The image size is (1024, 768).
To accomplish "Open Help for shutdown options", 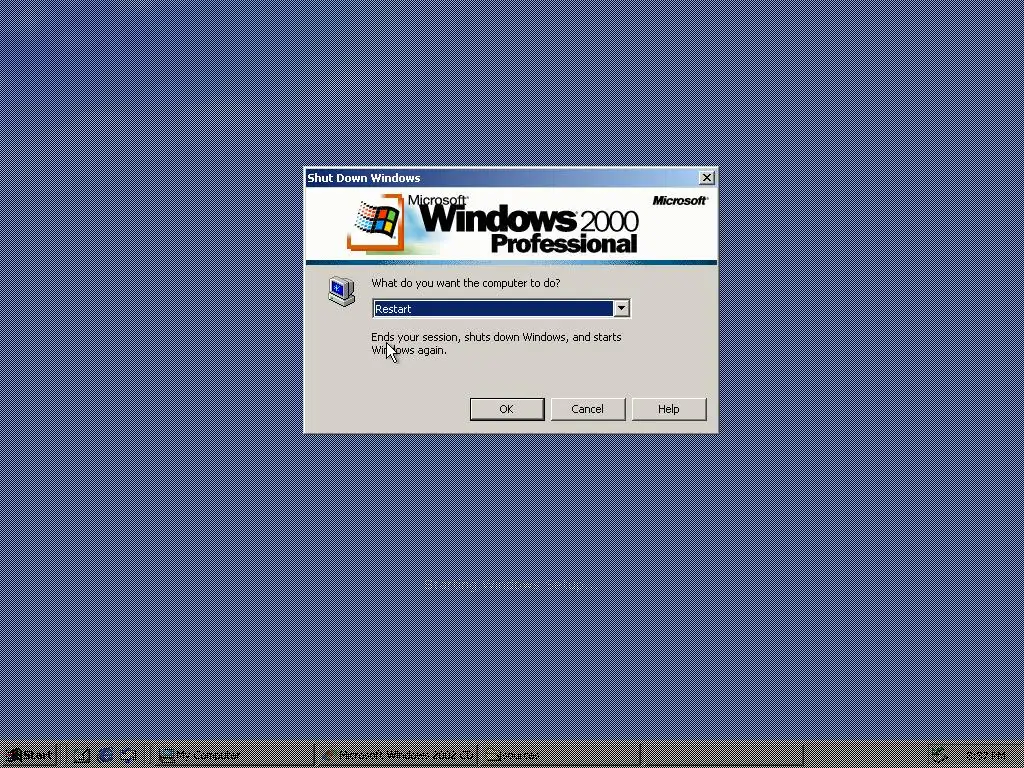I will [x=668, y=409].
